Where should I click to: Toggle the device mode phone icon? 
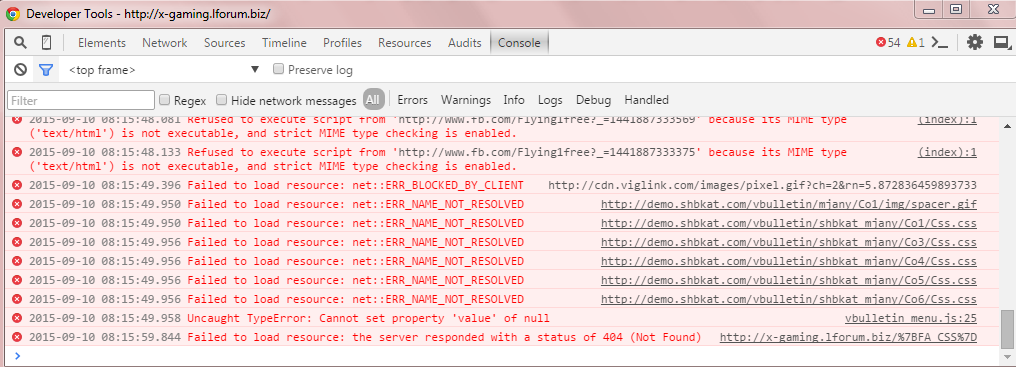pyautogui.click(x=46, y=43)
